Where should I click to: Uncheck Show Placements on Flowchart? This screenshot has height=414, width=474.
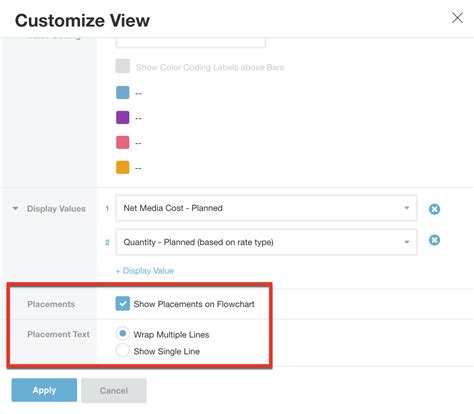tap(123, 304)
